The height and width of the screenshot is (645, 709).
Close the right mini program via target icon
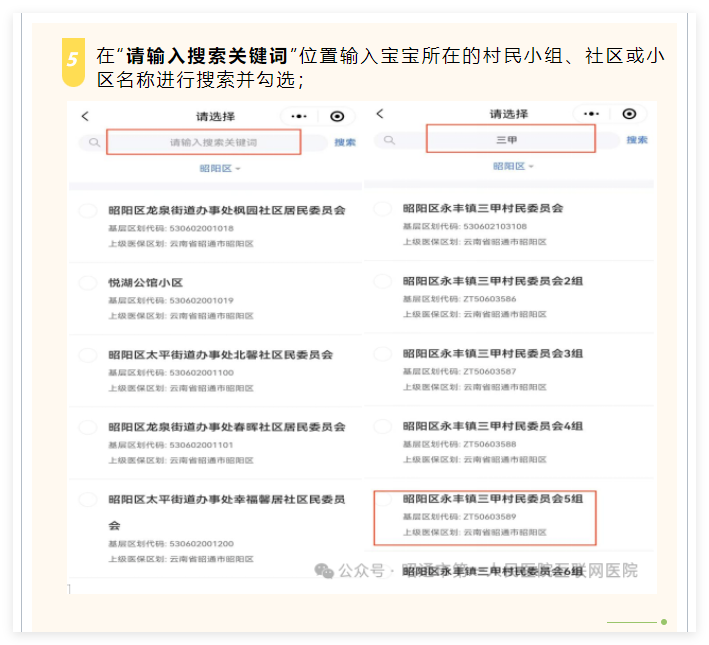(629, 114)
